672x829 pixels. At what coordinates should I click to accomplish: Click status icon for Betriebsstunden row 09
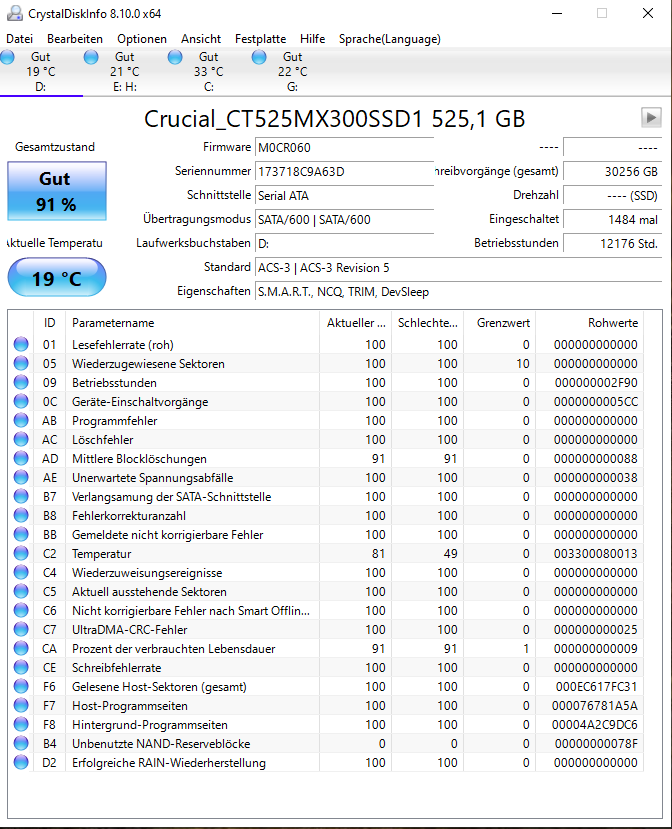pos(21,382)
